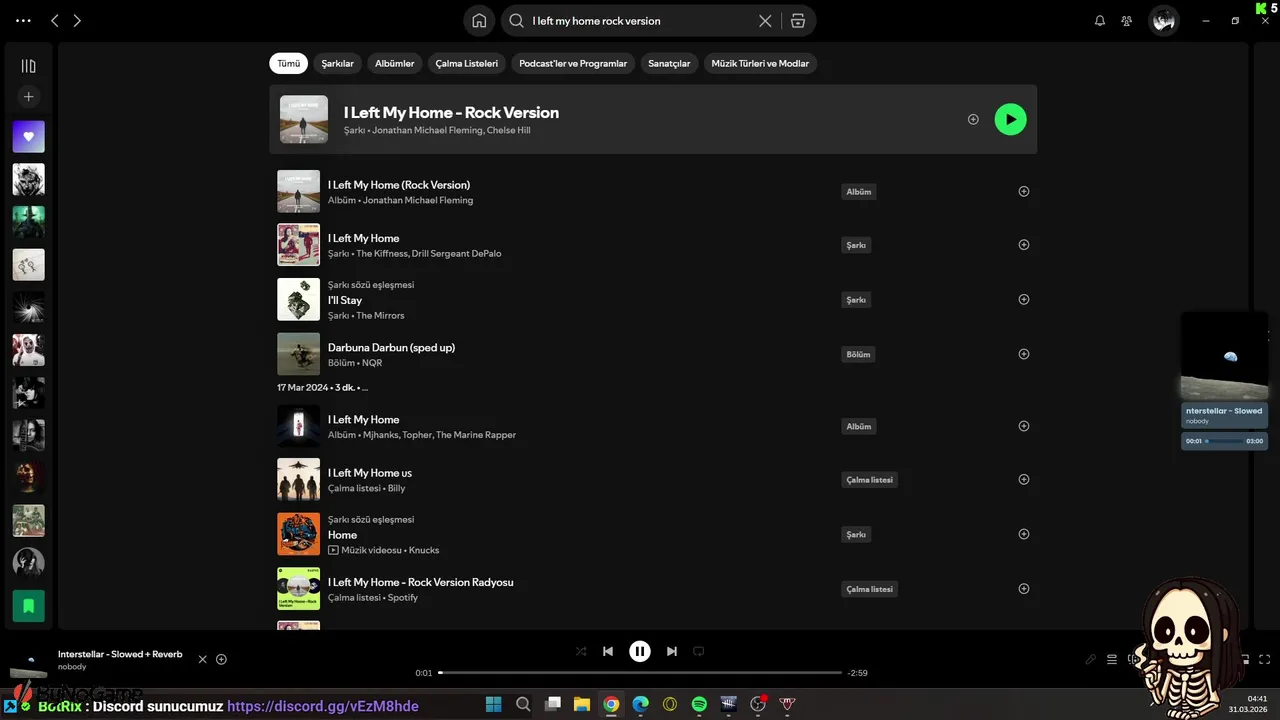Image resolution: width=1280 pixels, height=720 pixels.
Task: Open Darbuna Darbun (sped up) episode
Action: coord(391,347)
